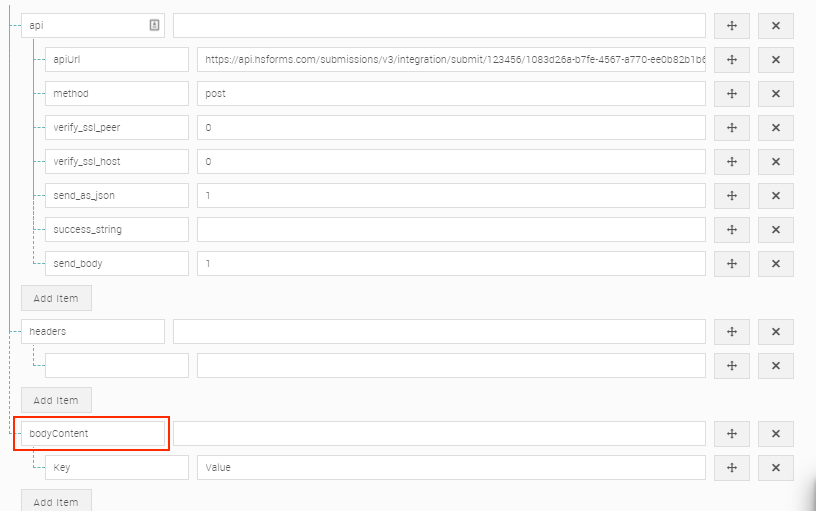Viewport: 816px width, 511px height.
Task: Click the apiUrl value field with hsforms URL
Action: coord(451,60)
